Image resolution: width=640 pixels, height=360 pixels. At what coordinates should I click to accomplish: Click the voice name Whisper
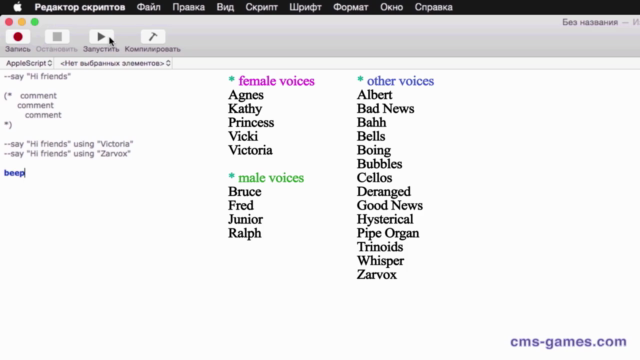point(380,261)
